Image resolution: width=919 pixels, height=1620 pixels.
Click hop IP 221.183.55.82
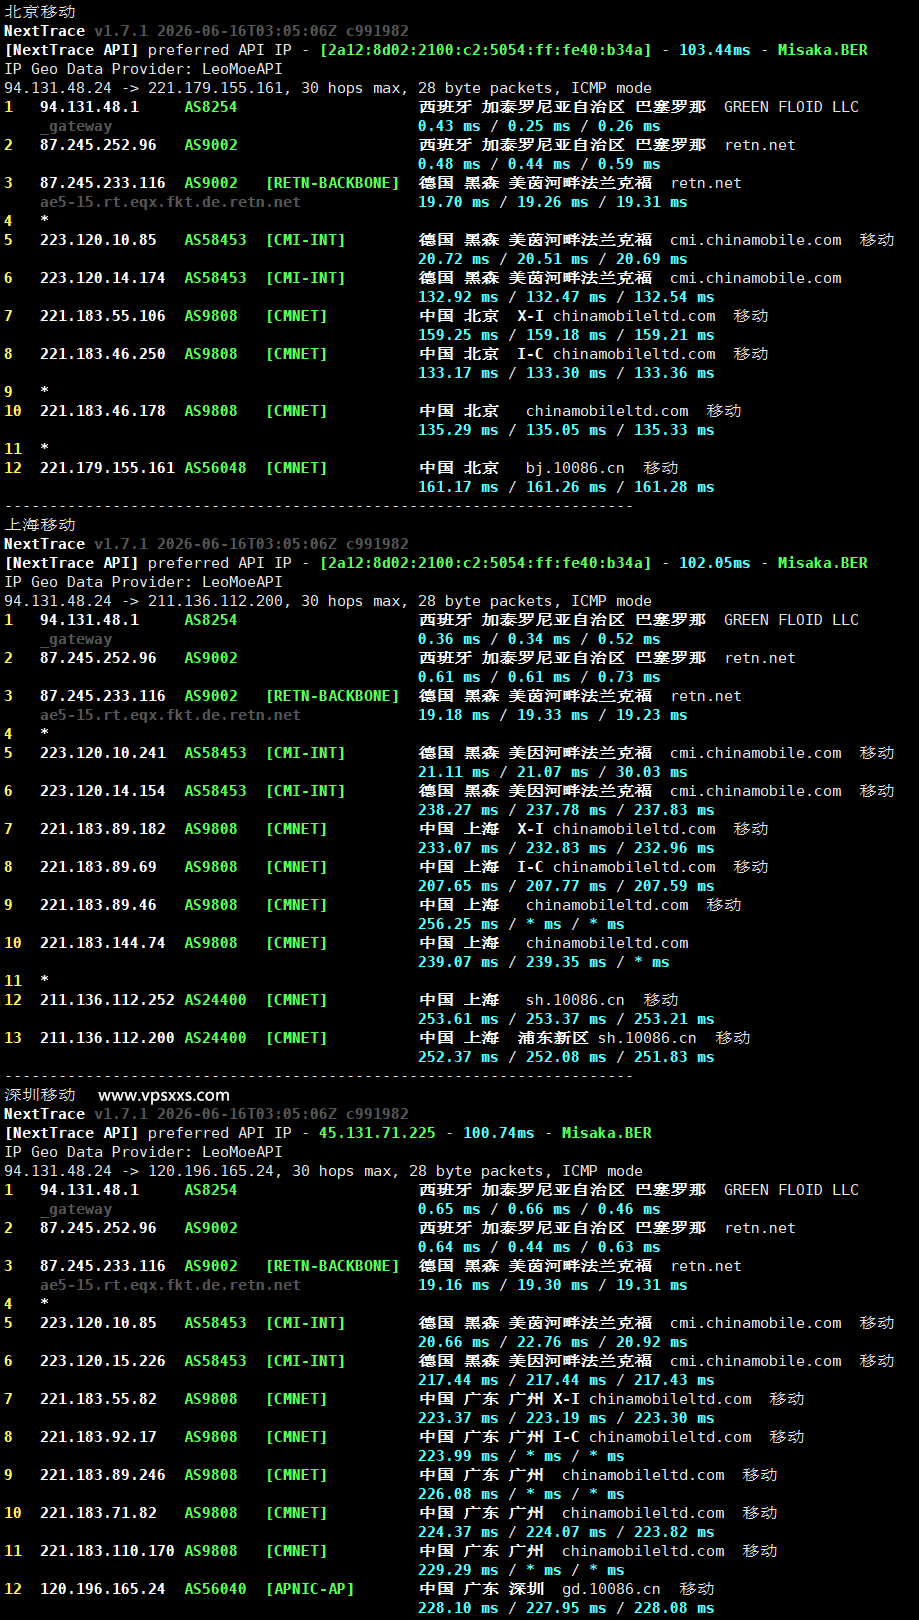click(x=98, y=1399)
